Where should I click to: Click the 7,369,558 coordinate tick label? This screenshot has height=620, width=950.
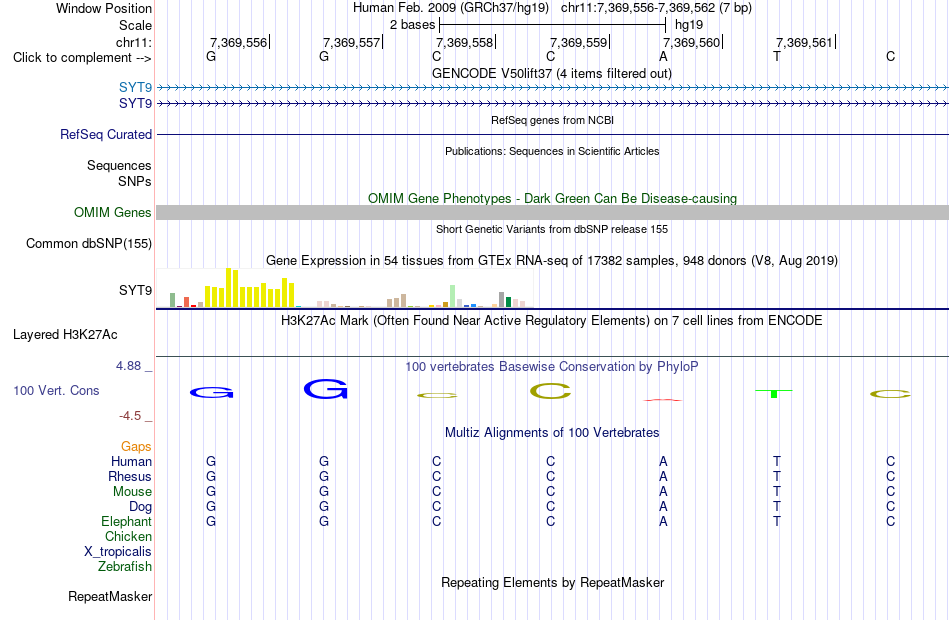(465, 42)
